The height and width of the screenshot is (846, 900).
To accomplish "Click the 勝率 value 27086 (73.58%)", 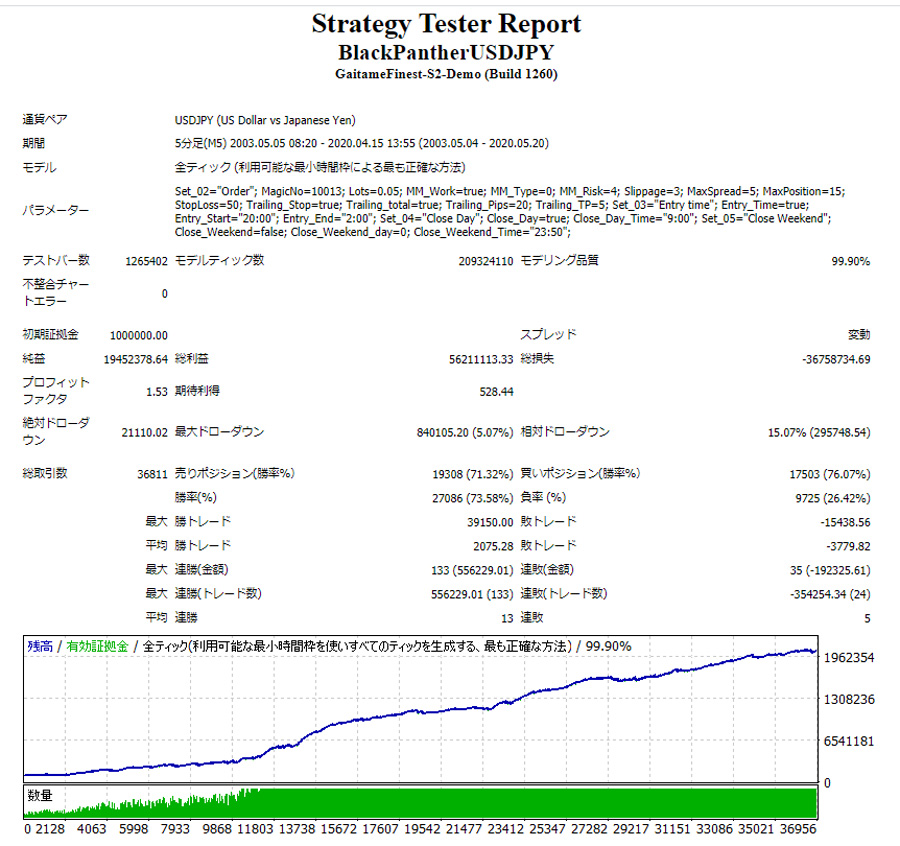I will 473,498.
